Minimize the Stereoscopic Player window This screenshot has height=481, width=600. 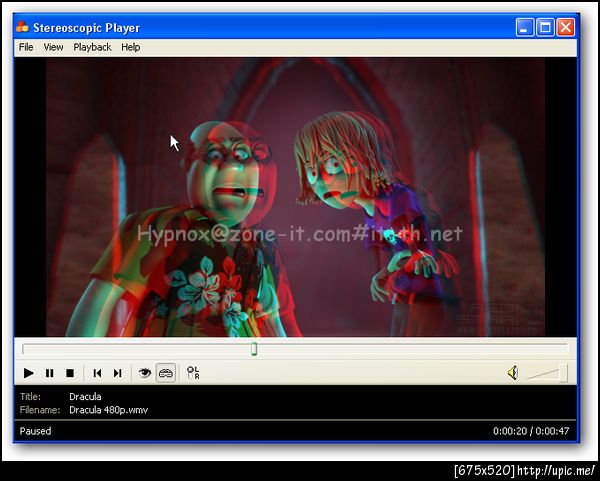[525, 28]
